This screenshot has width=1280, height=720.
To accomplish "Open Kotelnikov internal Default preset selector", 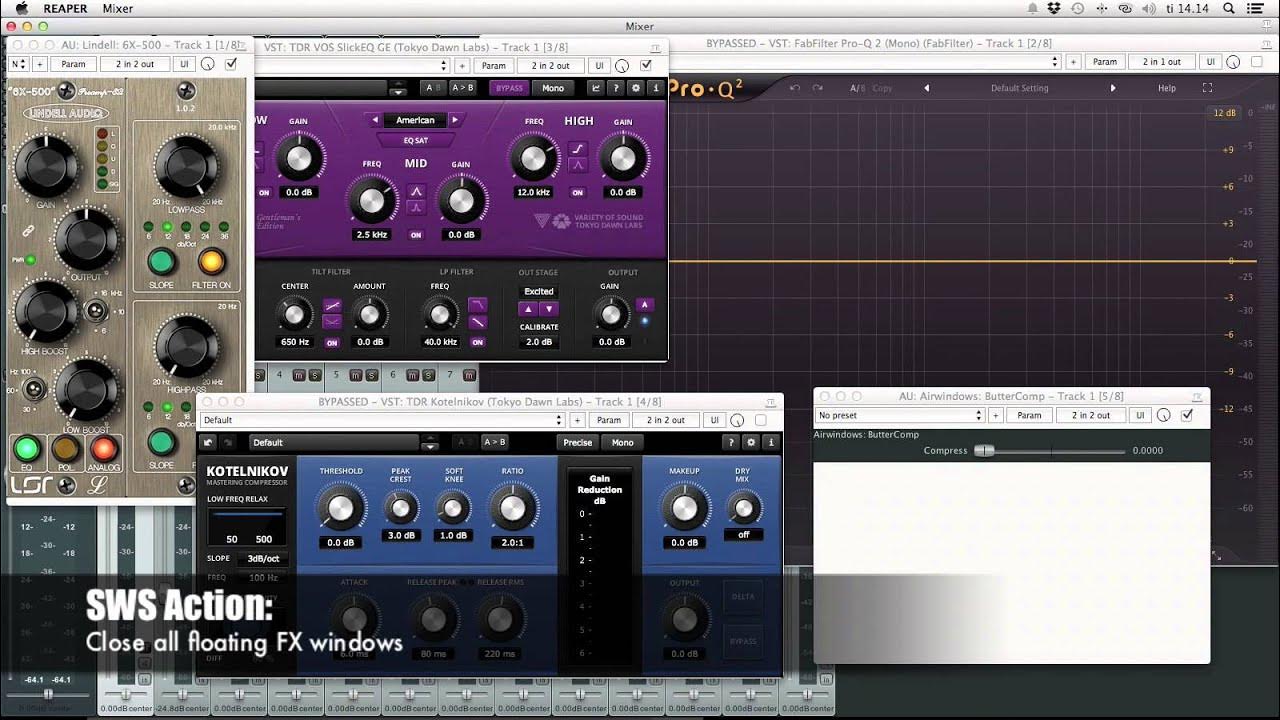I will point(336,442).
